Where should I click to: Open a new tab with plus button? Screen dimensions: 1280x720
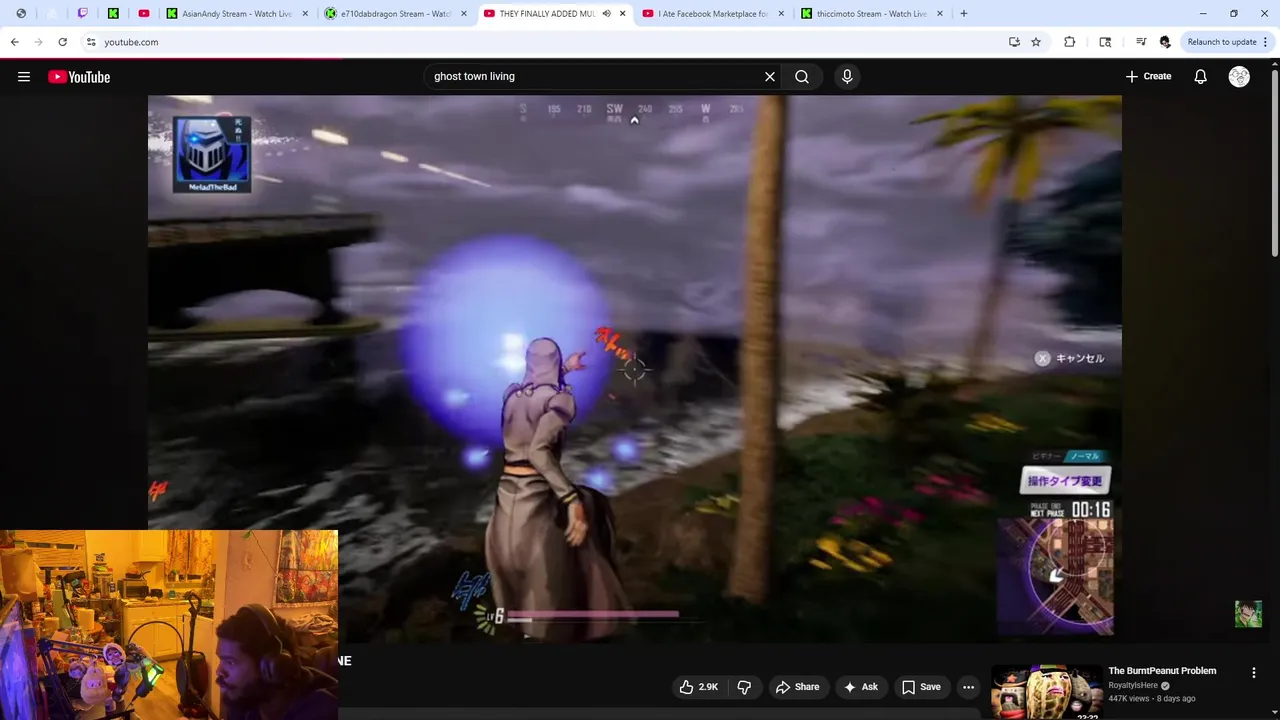964,14
